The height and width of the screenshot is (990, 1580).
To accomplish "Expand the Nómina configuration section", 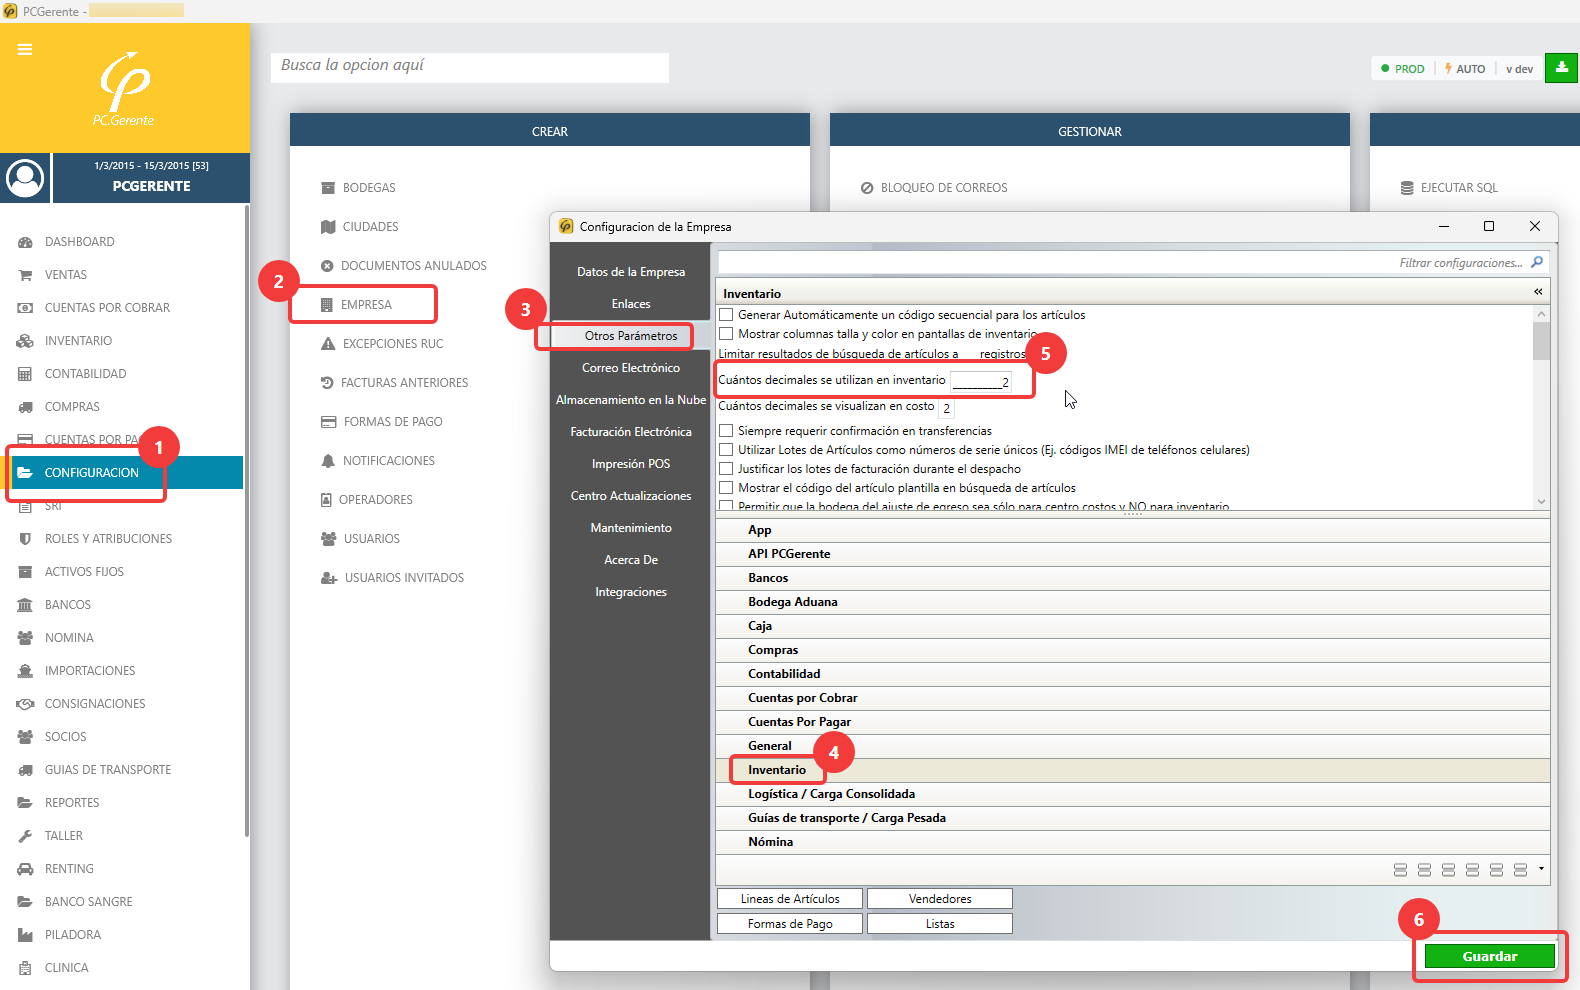I will (1133, 842).
